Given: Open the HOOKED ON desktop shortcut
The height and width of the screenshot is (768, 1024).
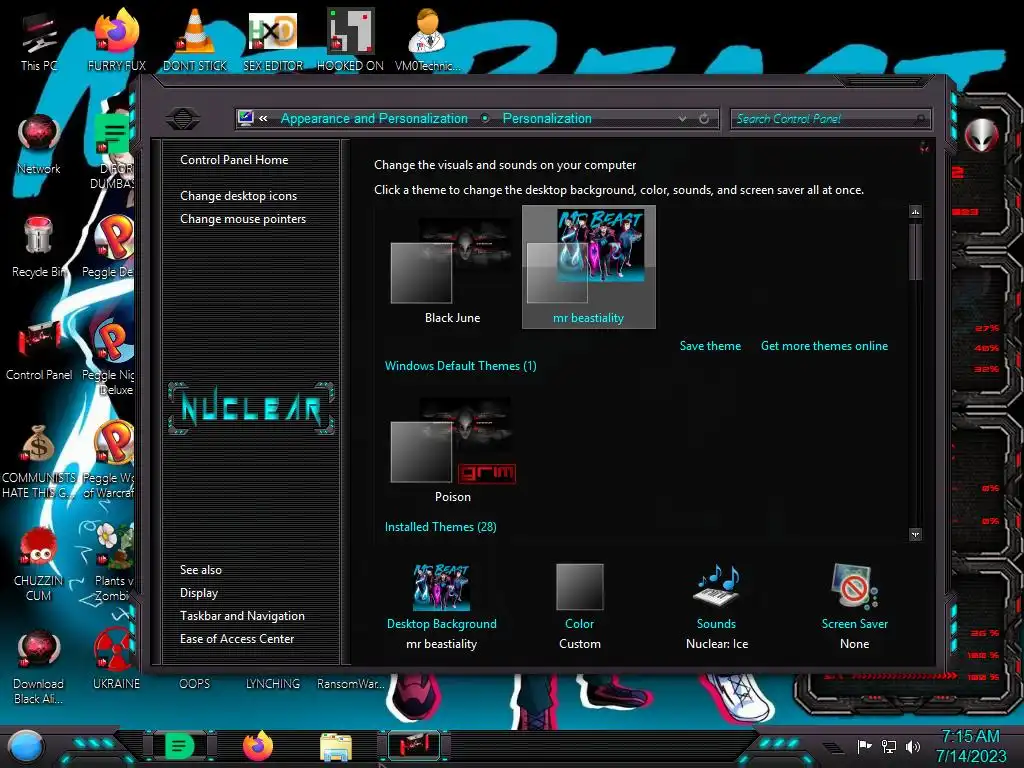Looking at the screenshot, I should [350, 40].
